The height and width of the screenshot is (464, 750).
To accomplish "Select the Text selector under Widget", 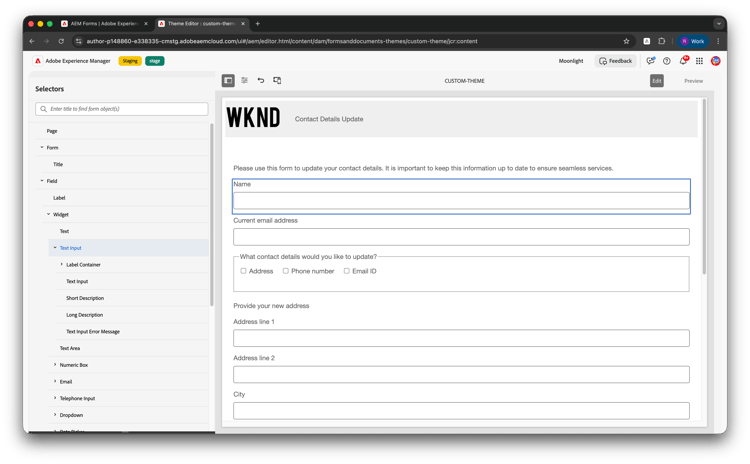I will click(64, 231).
